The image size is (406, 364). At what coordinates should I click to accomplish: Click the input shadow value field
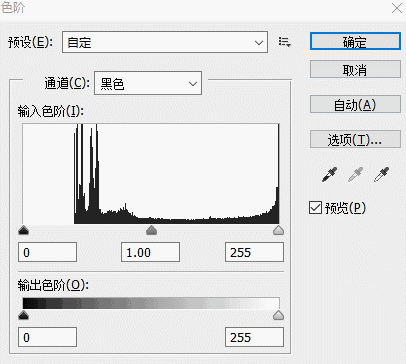[47, 252]
